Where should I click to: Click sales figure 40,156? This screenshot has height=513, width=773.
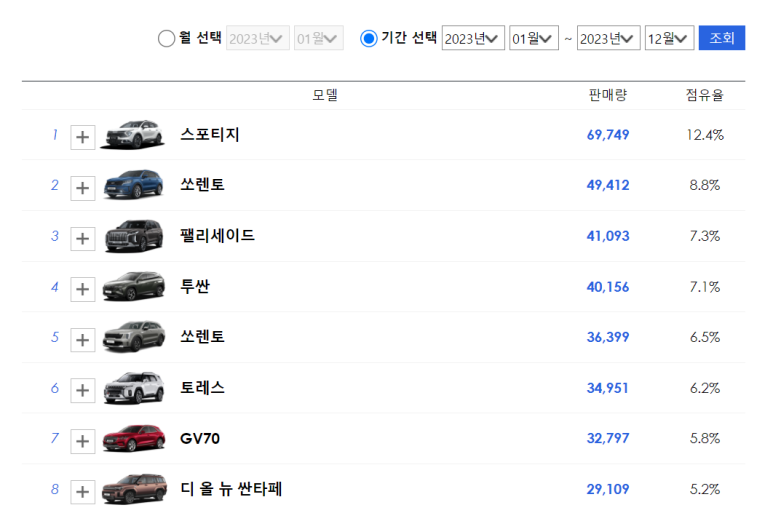point(608,287)
